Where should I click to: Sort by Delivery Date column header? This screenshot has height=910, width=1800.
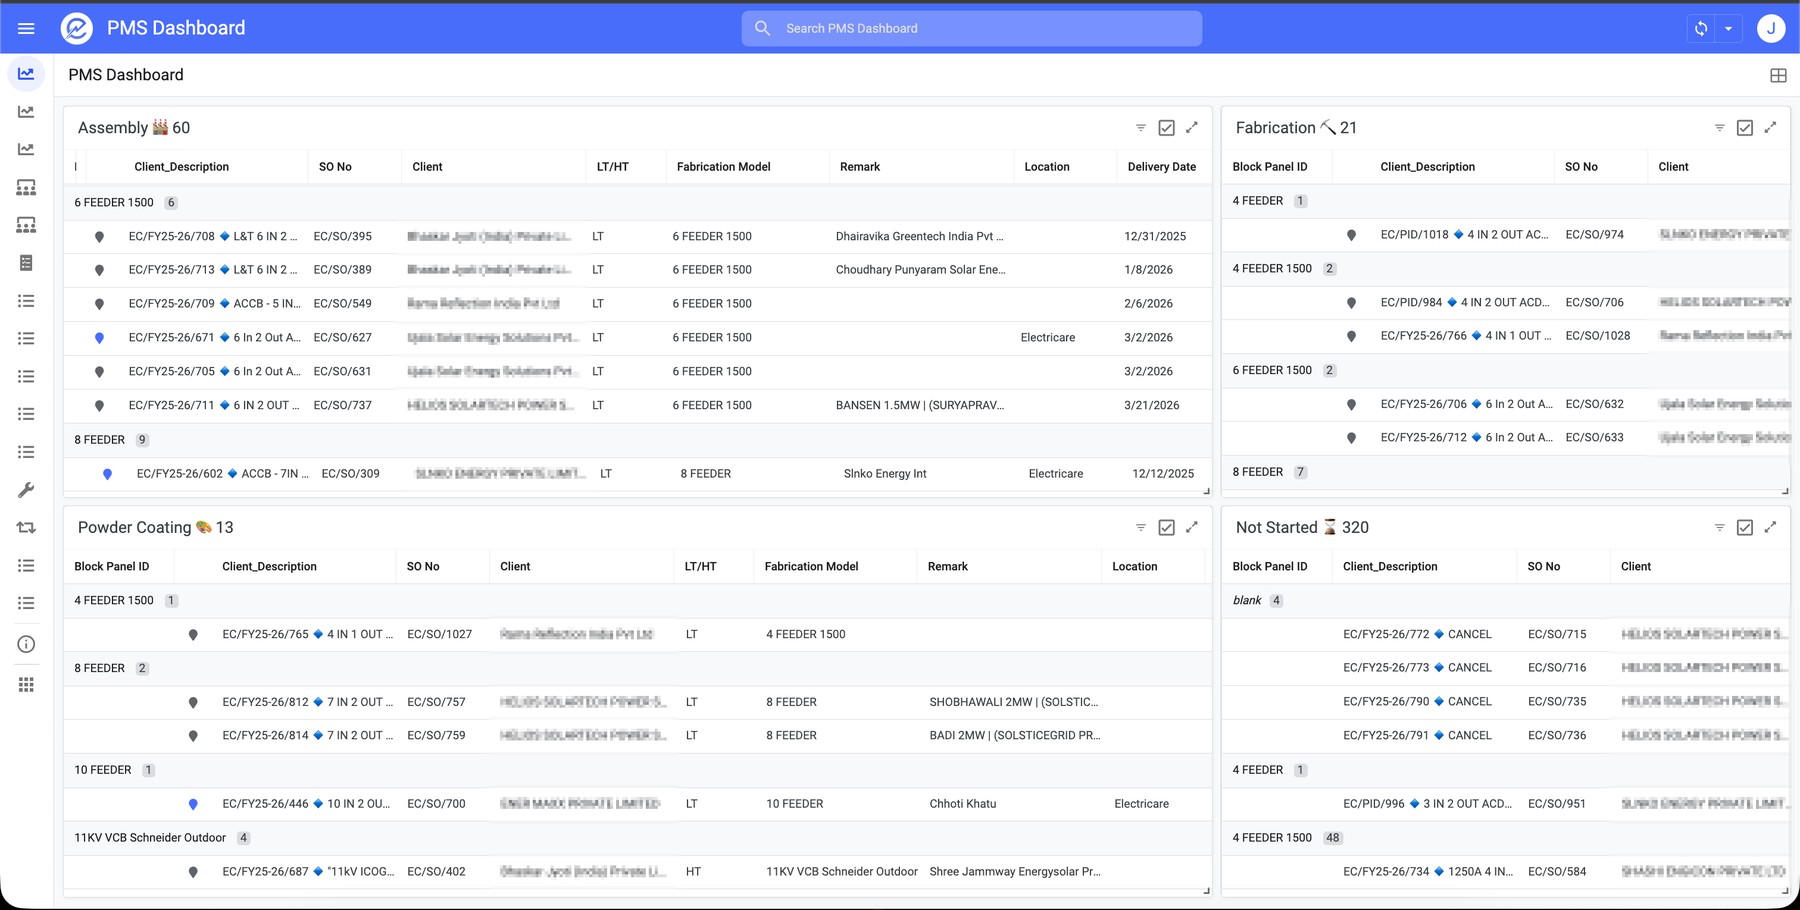pos(1161,167)
